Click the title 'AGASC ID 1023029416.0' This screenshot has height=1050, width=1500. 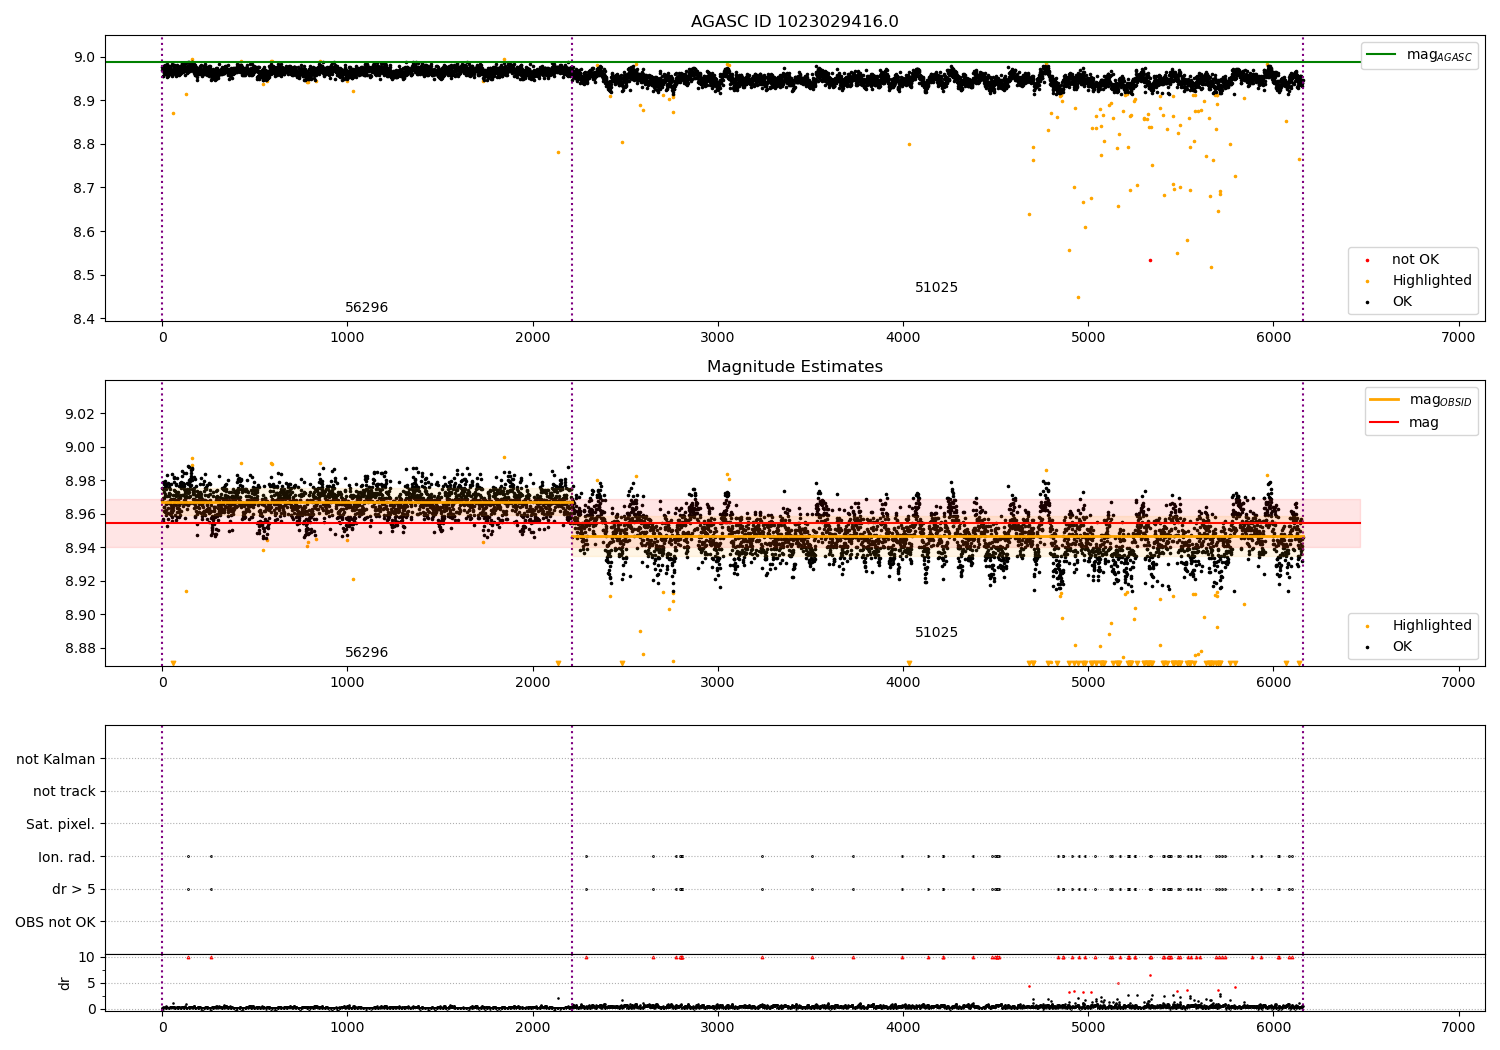(794, 22)
